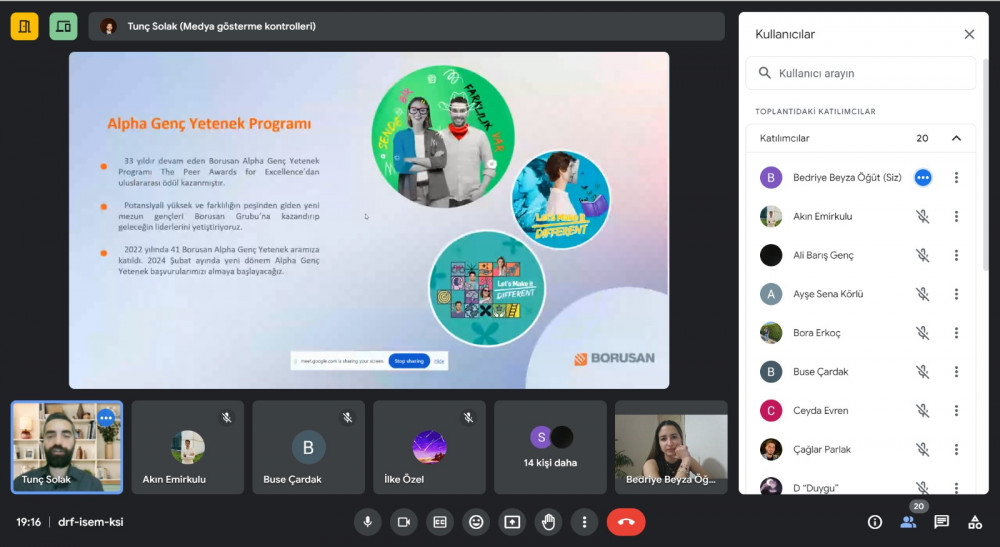Screen dimensions: 1000x547
Task: Click muted mic icon on Buse Çardak tile
Action: click(347, 418)
